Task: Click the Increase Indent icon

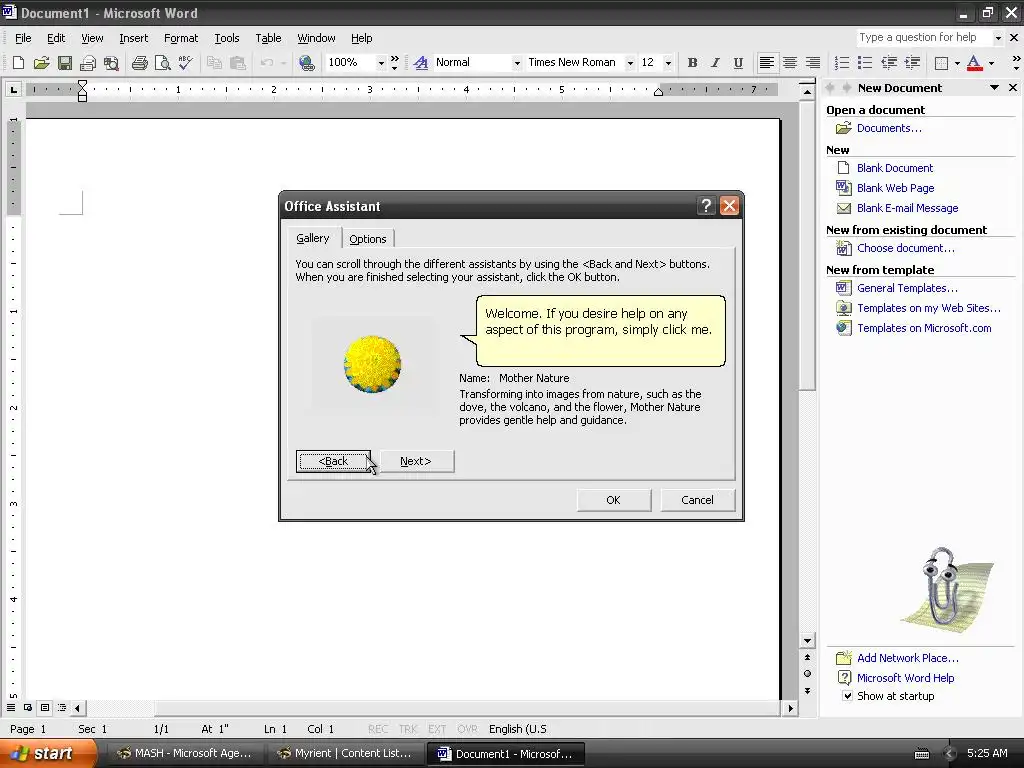Action: [x=912, y=63]
